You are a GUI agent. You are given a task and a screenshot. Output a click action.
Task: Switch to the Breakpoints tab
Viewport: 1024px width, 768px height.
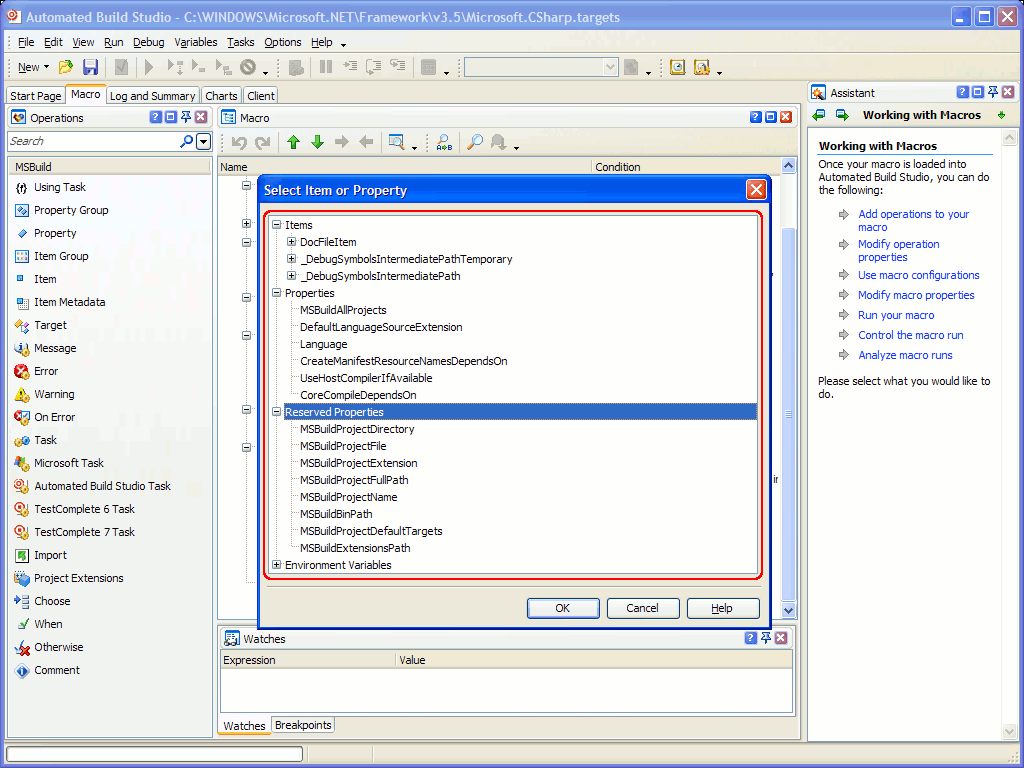pyautogui.click(x=303, y=725)
